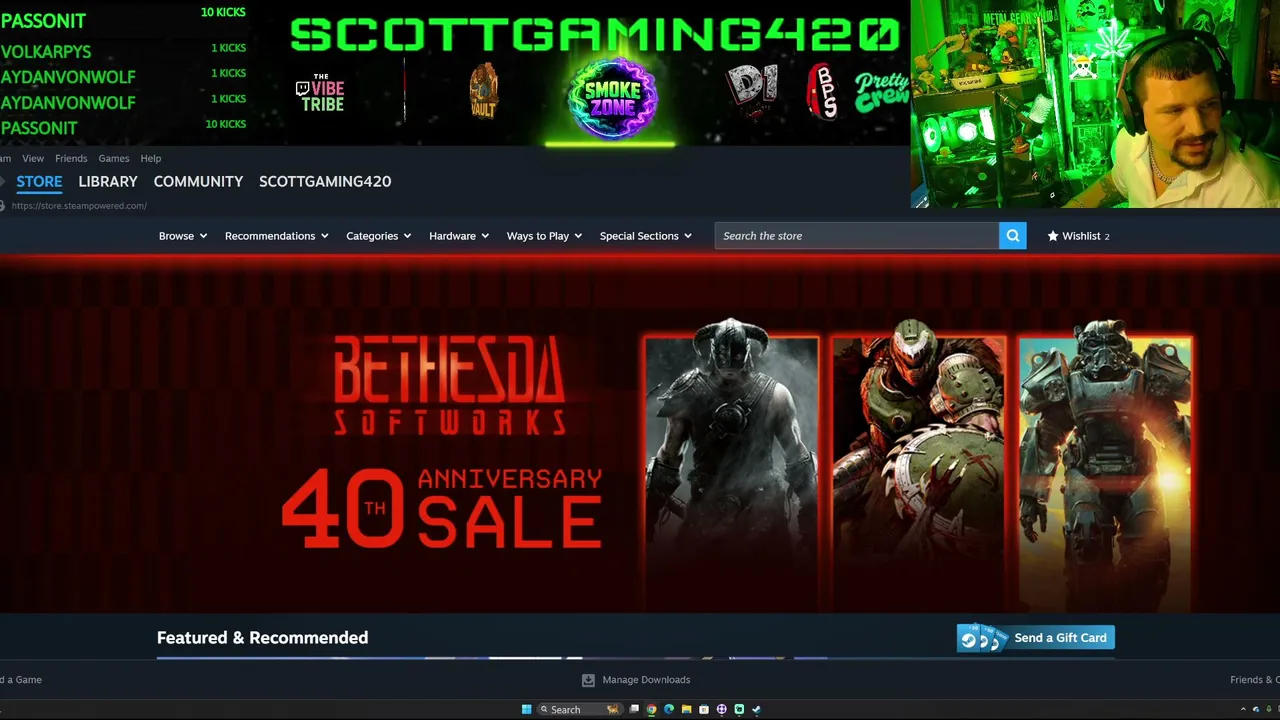
Task: Click the store.steampowered.com URL bar
Action: [79, 206]
